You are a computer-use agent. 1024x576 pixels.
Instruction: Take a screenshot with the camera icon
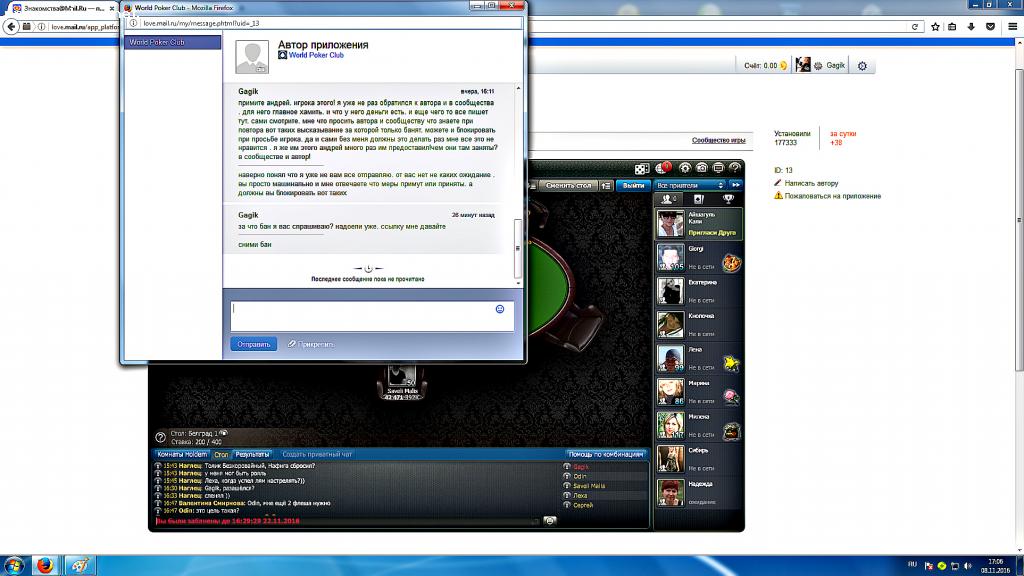tap(702, 168)
